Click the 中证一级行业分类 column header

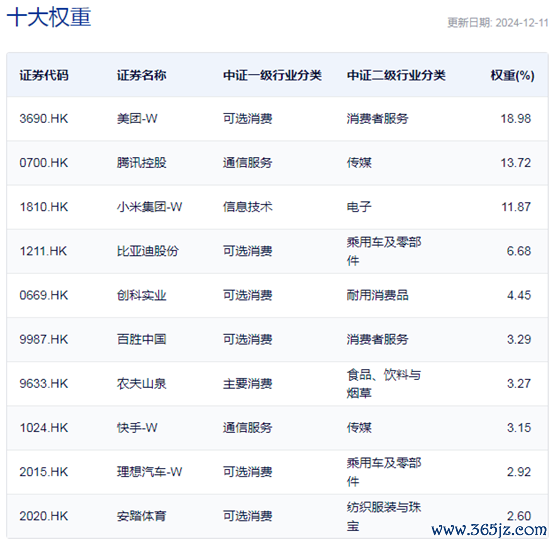[272, 75]
